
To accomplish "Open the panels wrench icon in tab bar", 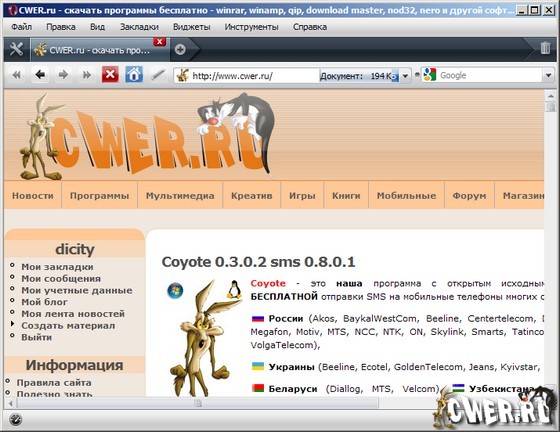I will [16, 49].
